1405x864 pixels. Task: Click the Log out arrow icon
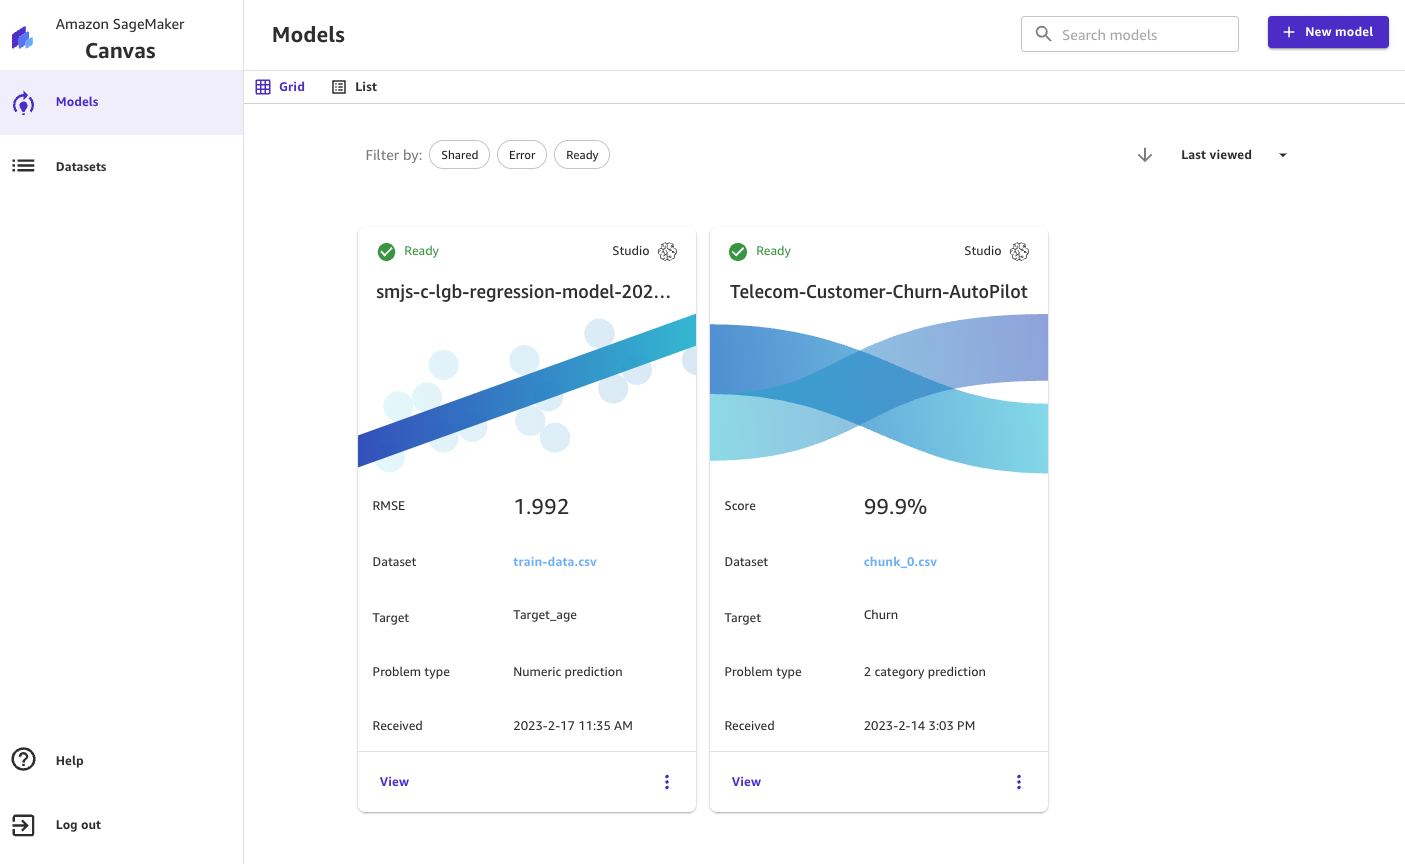tap(23, 825)
